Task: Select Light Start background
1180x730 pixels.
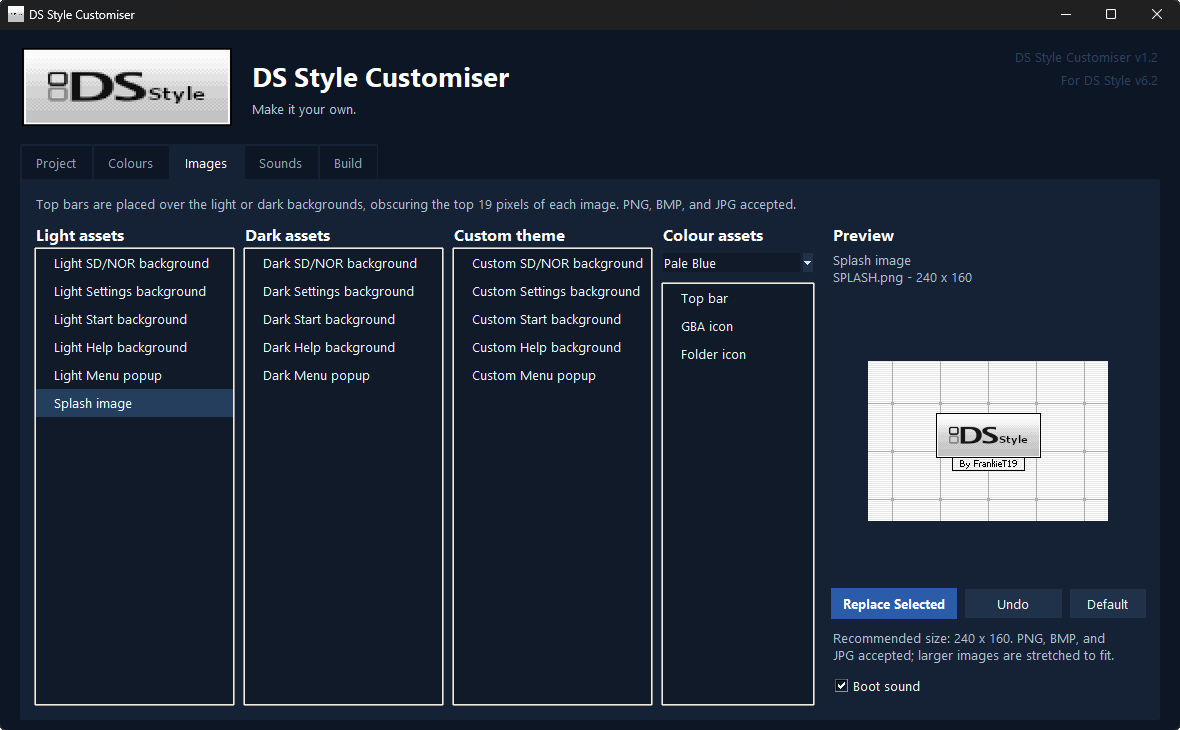Action: (135, 319)
